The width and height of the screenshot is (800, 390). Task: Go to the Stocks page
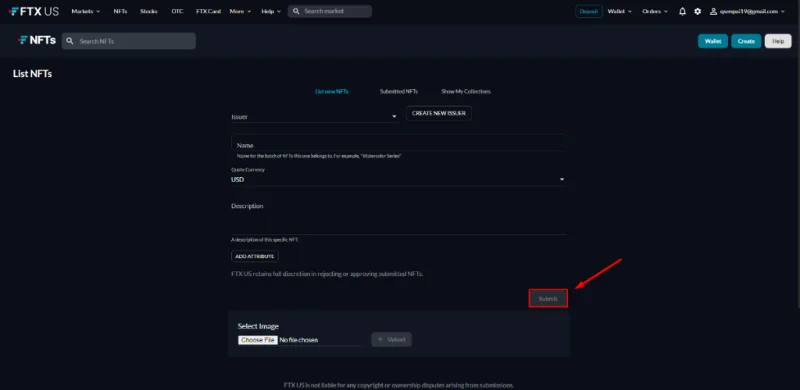(148, 11)
